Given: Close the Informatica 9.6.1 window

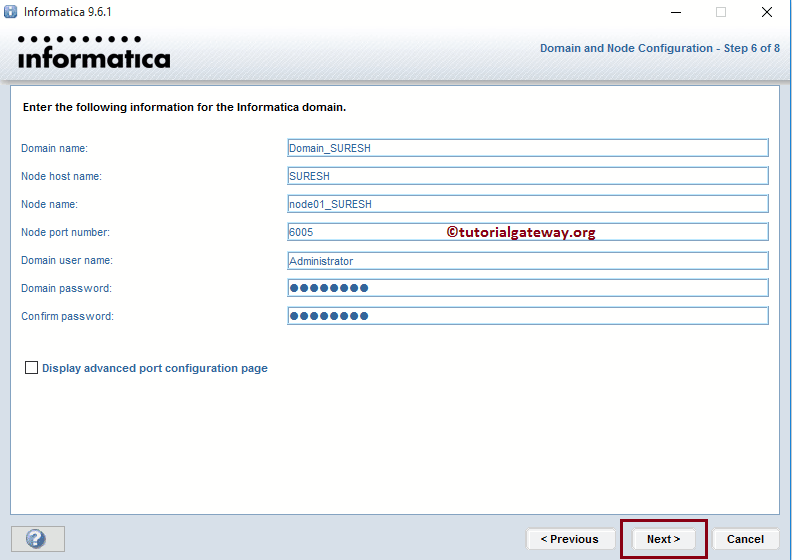Looking at the screenshot, I should tap(767, 12).
